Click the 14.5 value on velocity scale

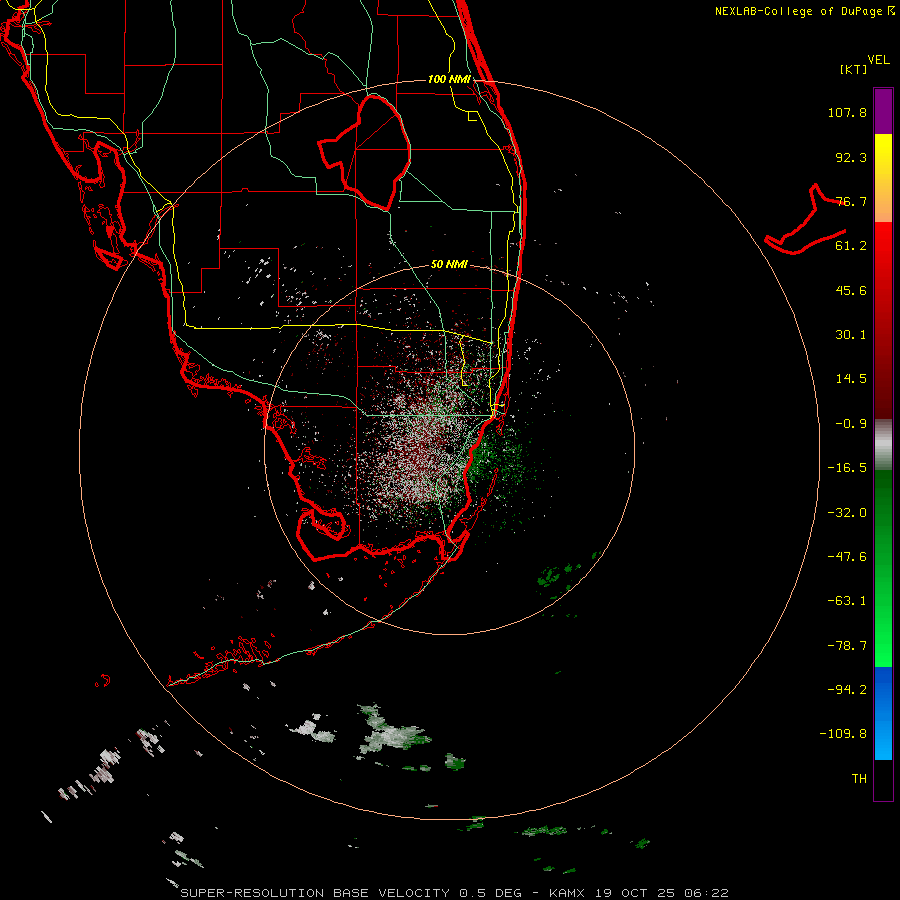tap(851, 379)
